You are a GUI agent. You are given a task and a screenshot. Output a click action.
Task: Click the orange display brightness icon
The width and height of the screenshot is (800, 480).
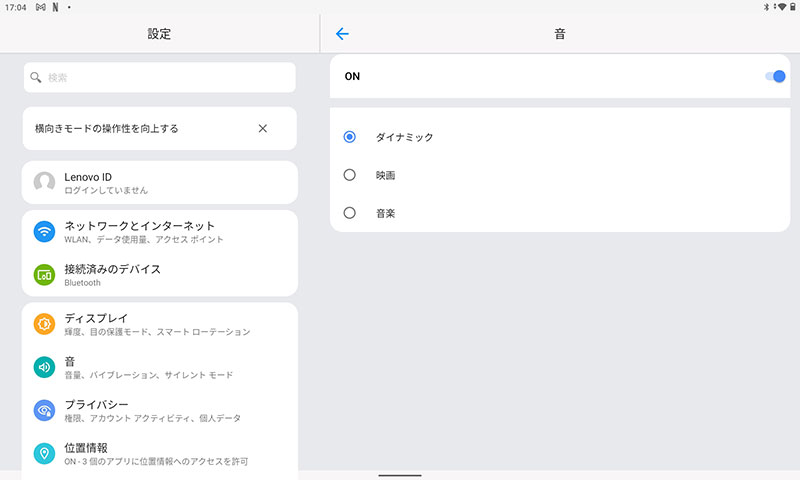pyautogui.click(x=44, y=324)
